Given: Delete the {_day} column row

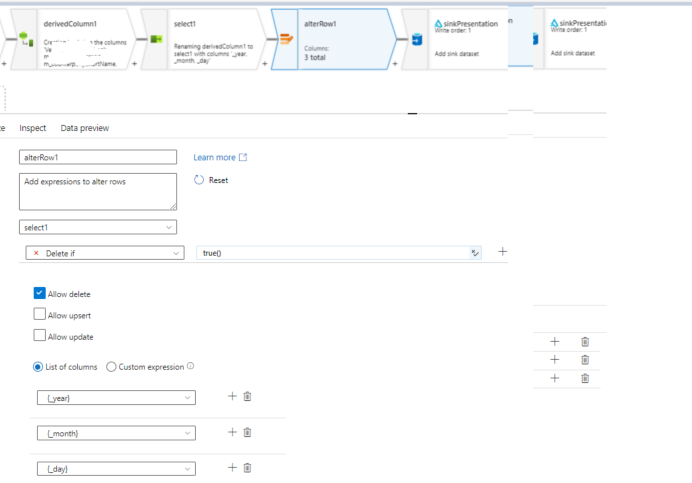Looking at the screenshot, I should 247,467.
